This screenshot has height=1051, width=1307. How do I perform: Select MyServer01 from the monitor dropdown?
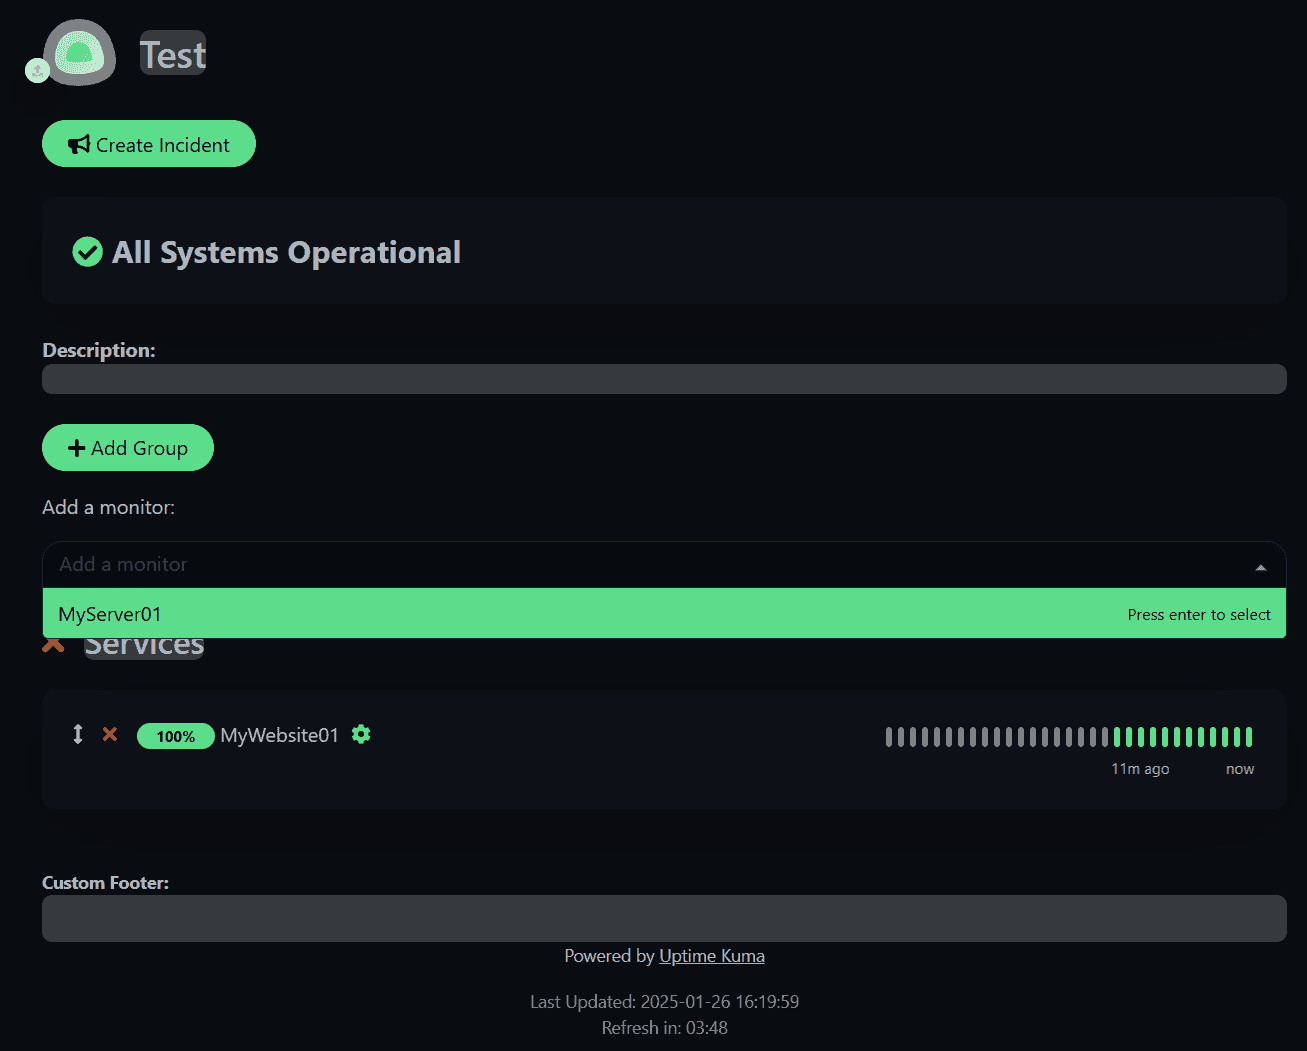pos(110,613)
